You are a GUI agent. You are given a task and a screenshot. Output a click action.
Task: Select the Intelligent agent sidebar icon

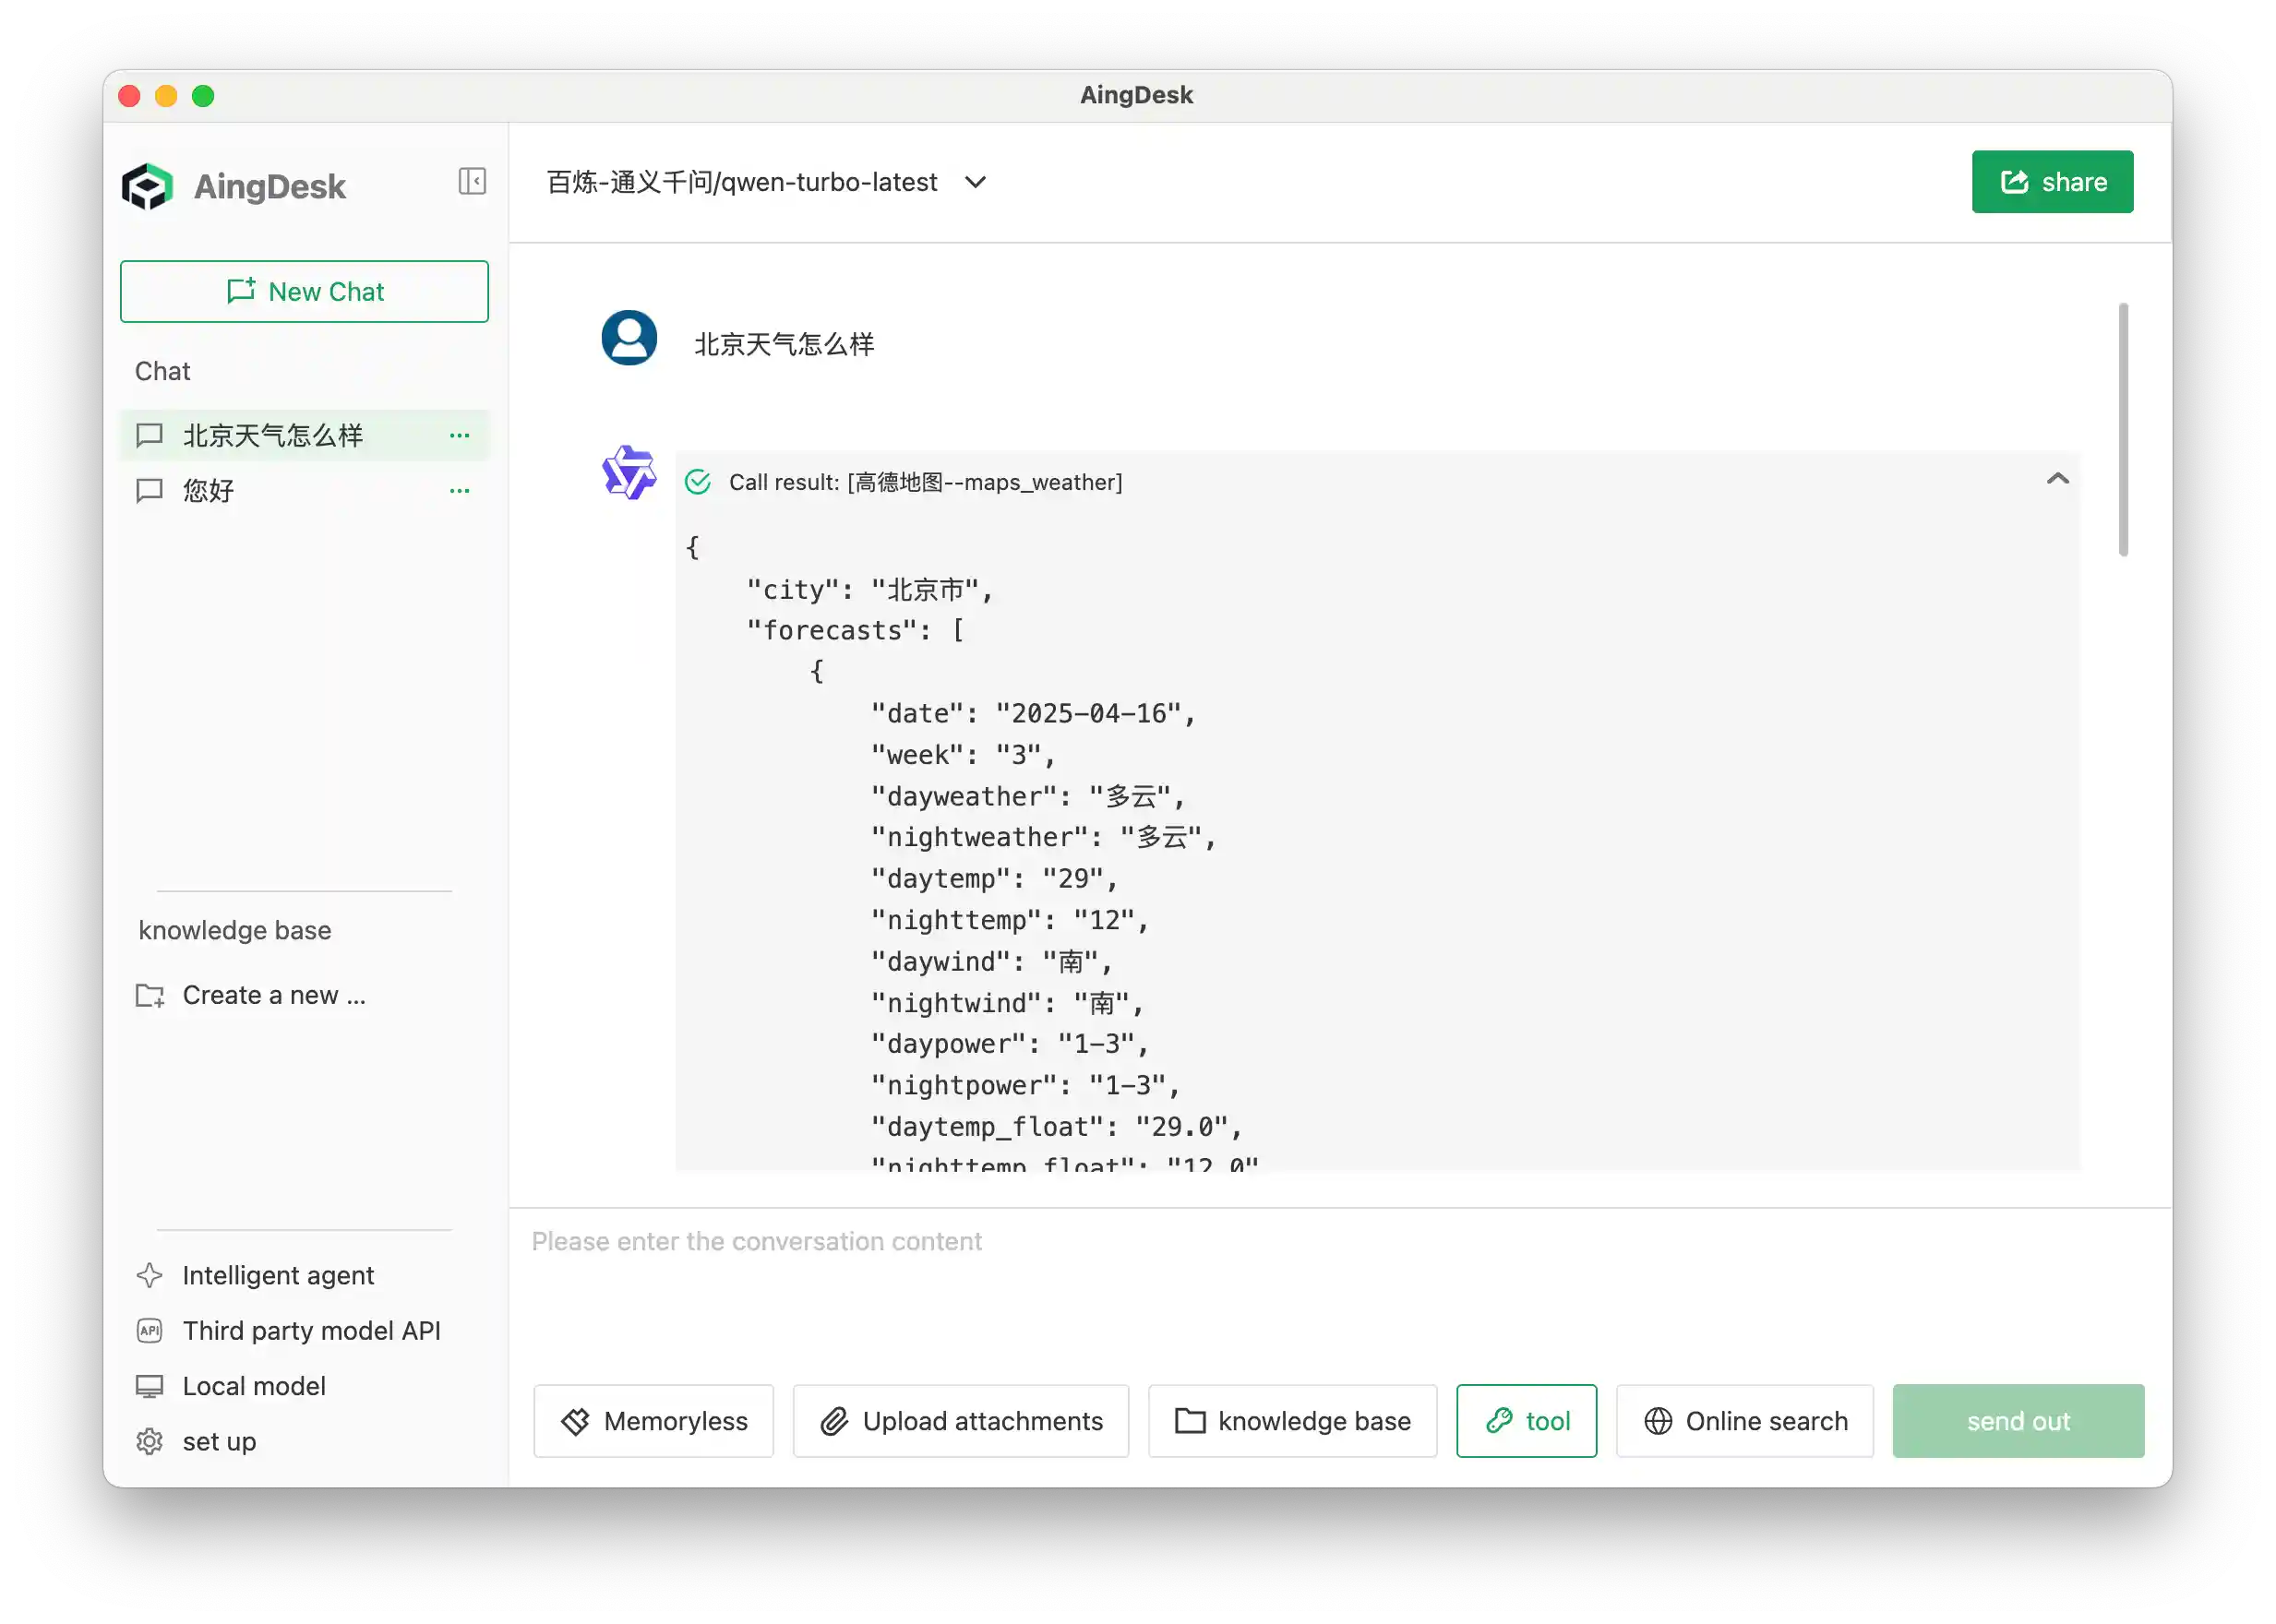pyautogui.click(x=149, y=1275)
